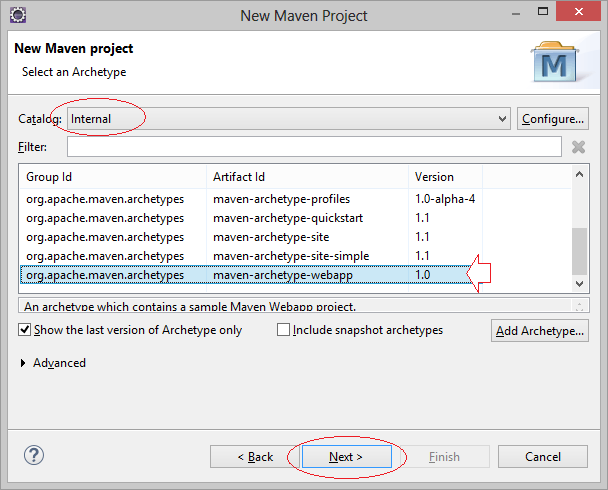Go to previous page with Back button
Viewport: 608px width, 490px height.
tap(255, 457)
